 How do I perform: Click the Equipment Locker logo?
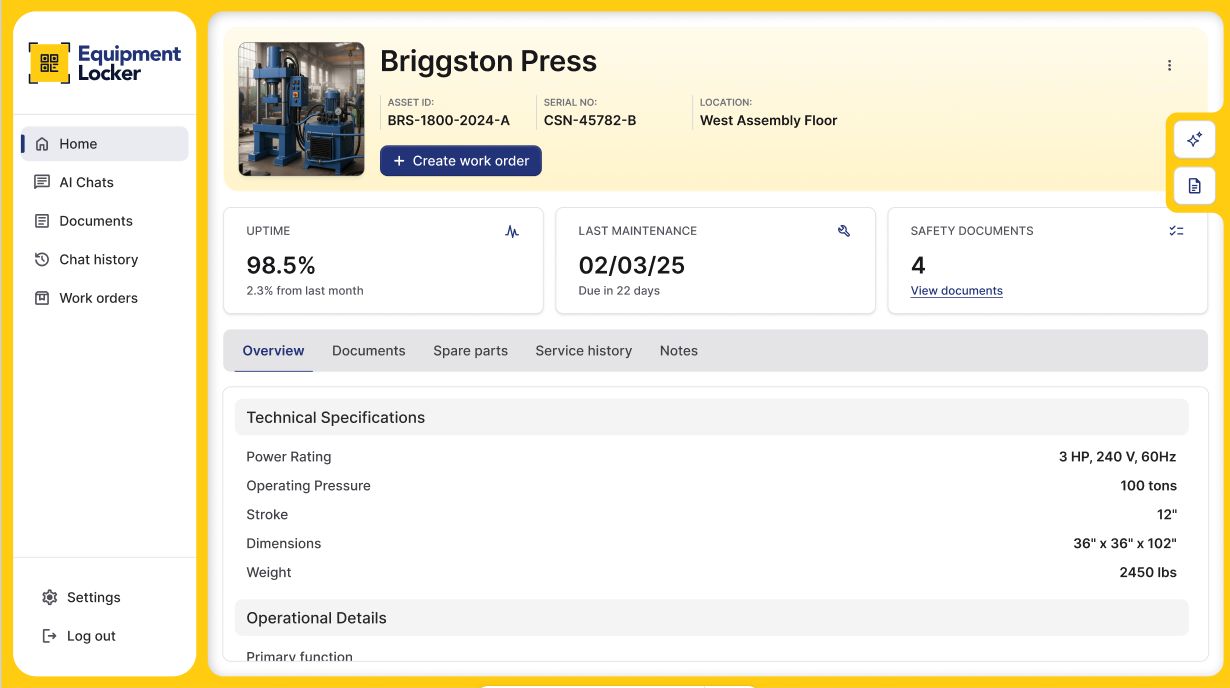point(105,63)
